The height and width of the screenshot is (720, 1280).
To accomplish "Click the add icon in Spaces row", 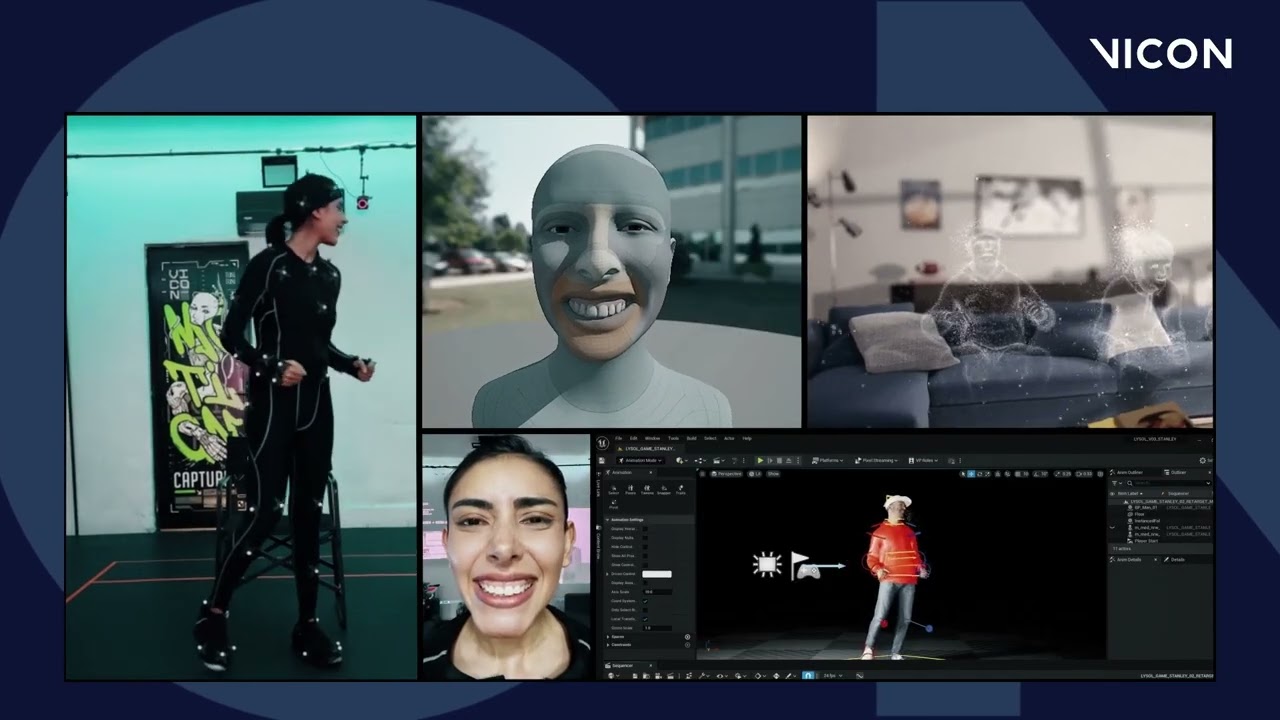I will 687,637.
